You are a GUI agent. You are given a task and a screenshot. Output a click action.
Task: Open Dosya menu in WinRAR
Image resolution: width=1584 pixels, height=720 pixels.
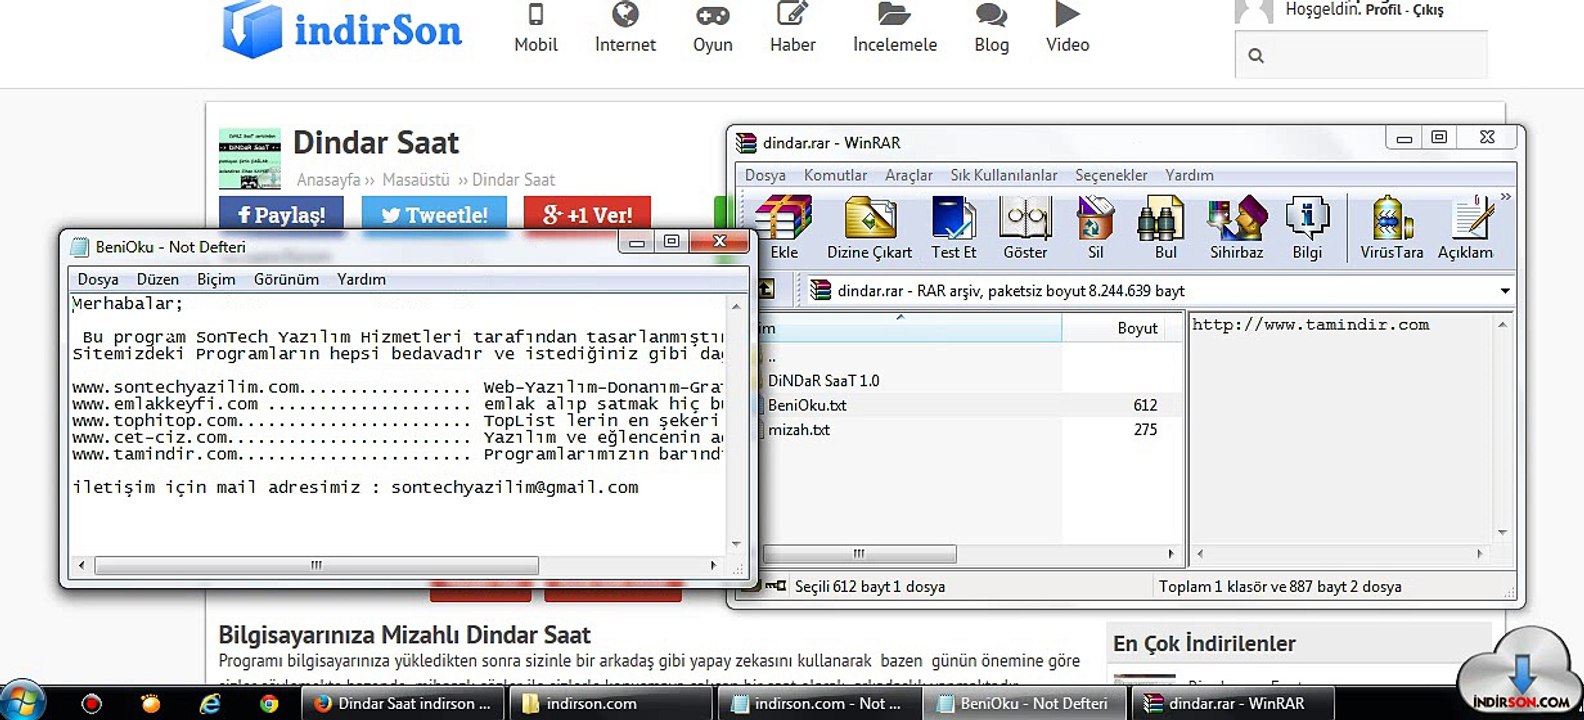coord(765,175)
